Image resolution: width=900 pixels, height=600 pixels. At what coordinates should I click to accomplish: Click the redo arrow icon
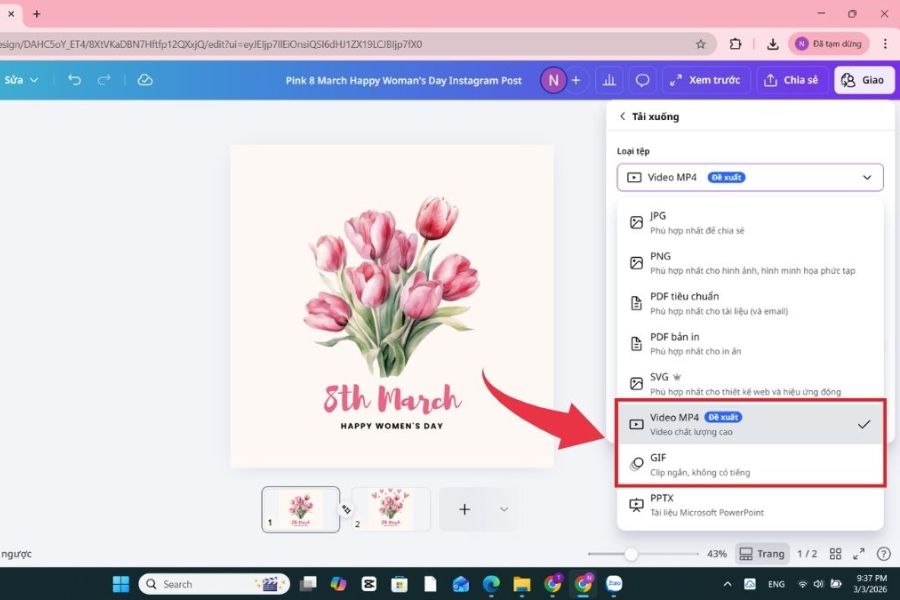pyautogui.click(x=104, y=80)
